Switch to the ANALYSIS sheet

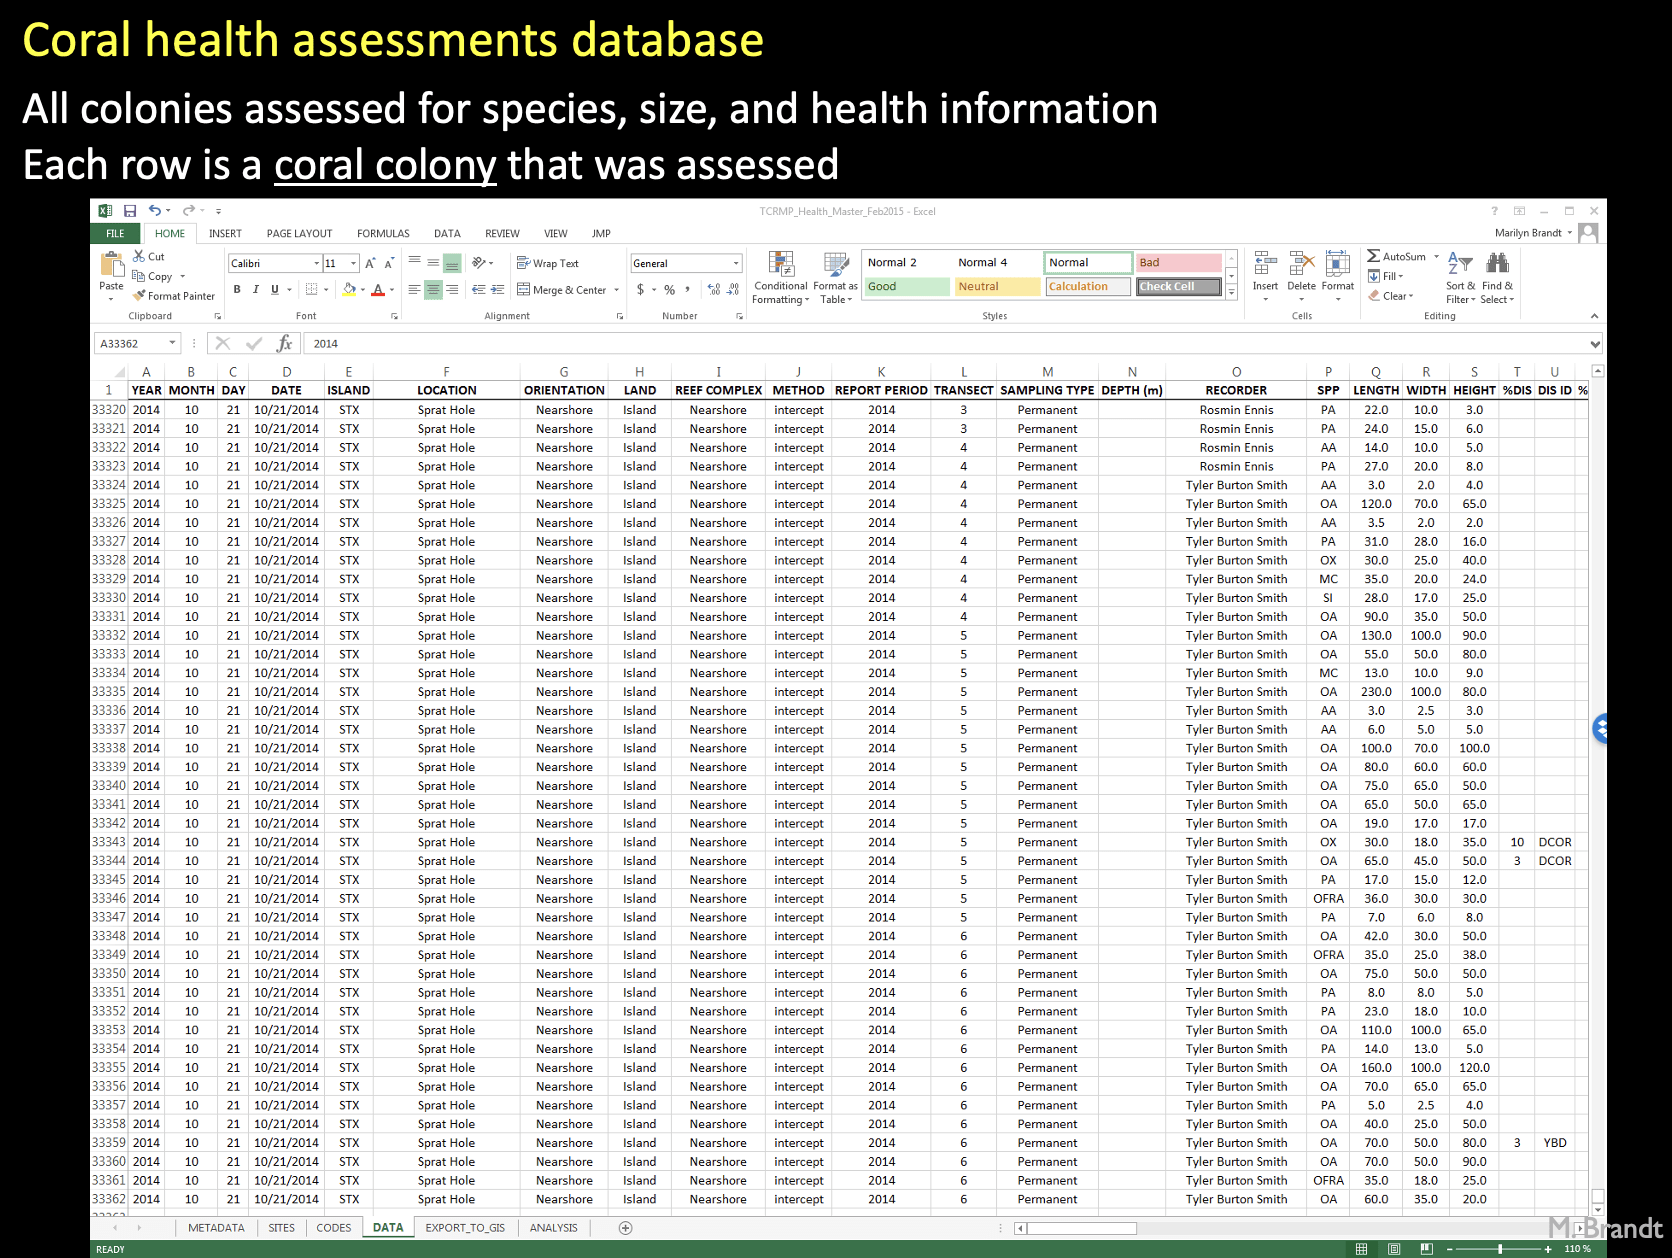click(x=554, y=1228)
